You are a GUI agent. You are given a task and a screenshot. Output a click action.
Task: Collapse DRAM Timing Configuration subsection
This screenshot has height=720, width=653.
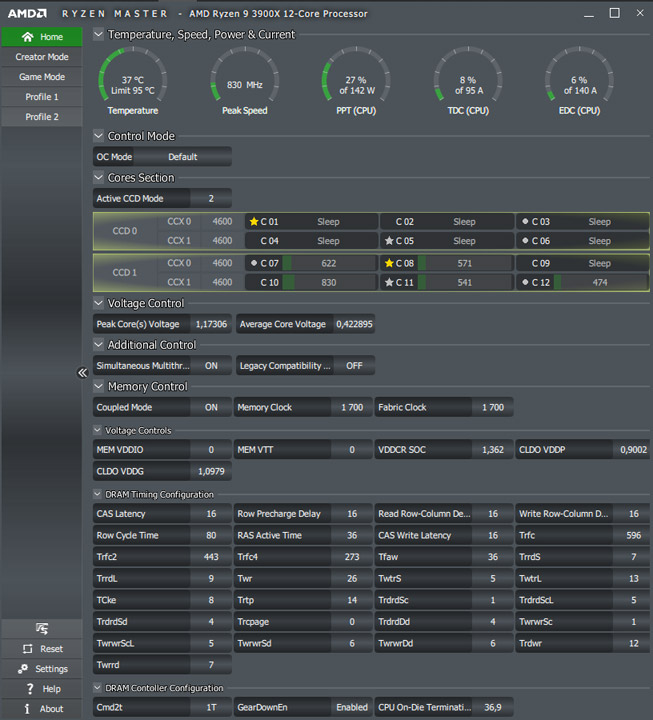pyautogui.click(x=97, y=494)
